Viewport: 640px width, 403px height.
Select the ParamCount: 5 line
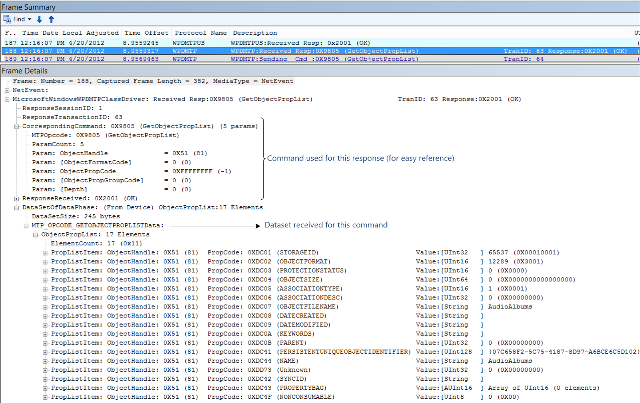58,144
